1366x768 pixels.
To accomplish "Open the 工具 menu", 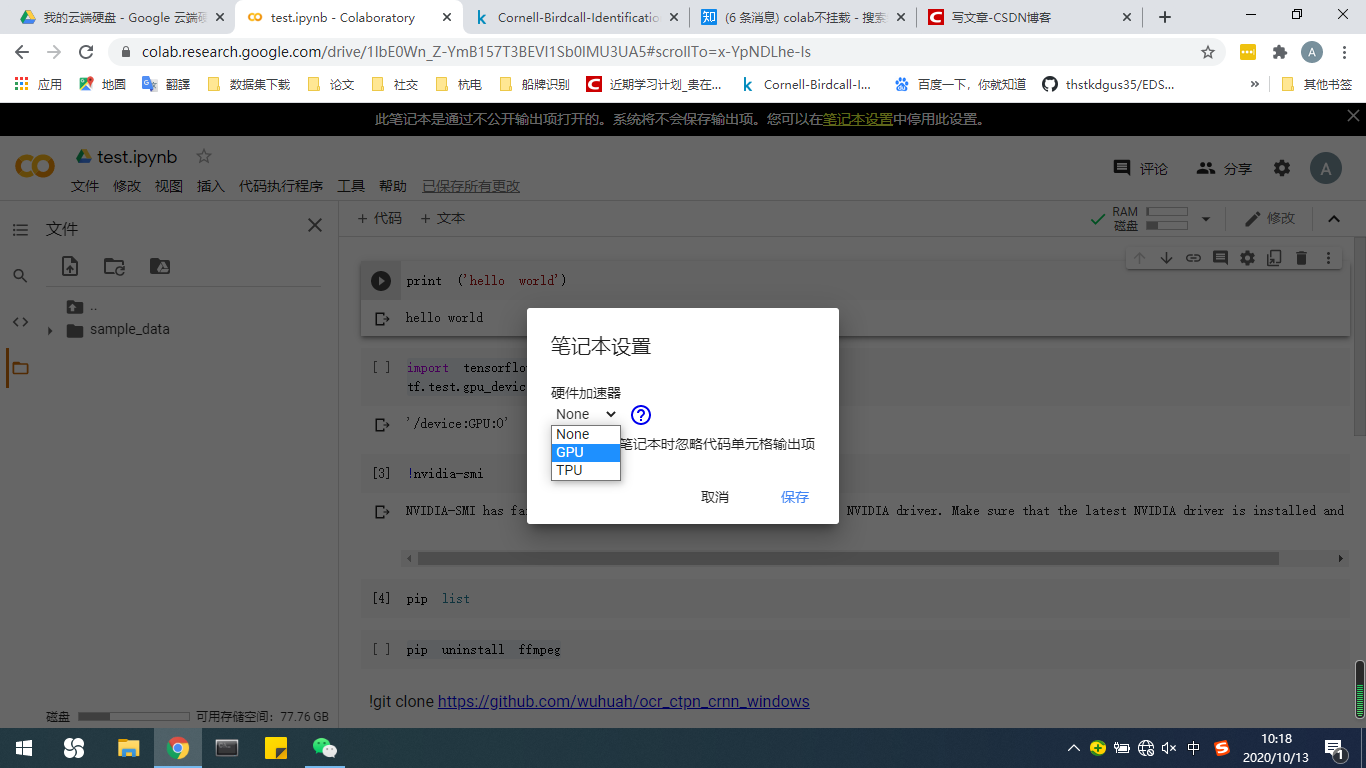I will [351, 186].
